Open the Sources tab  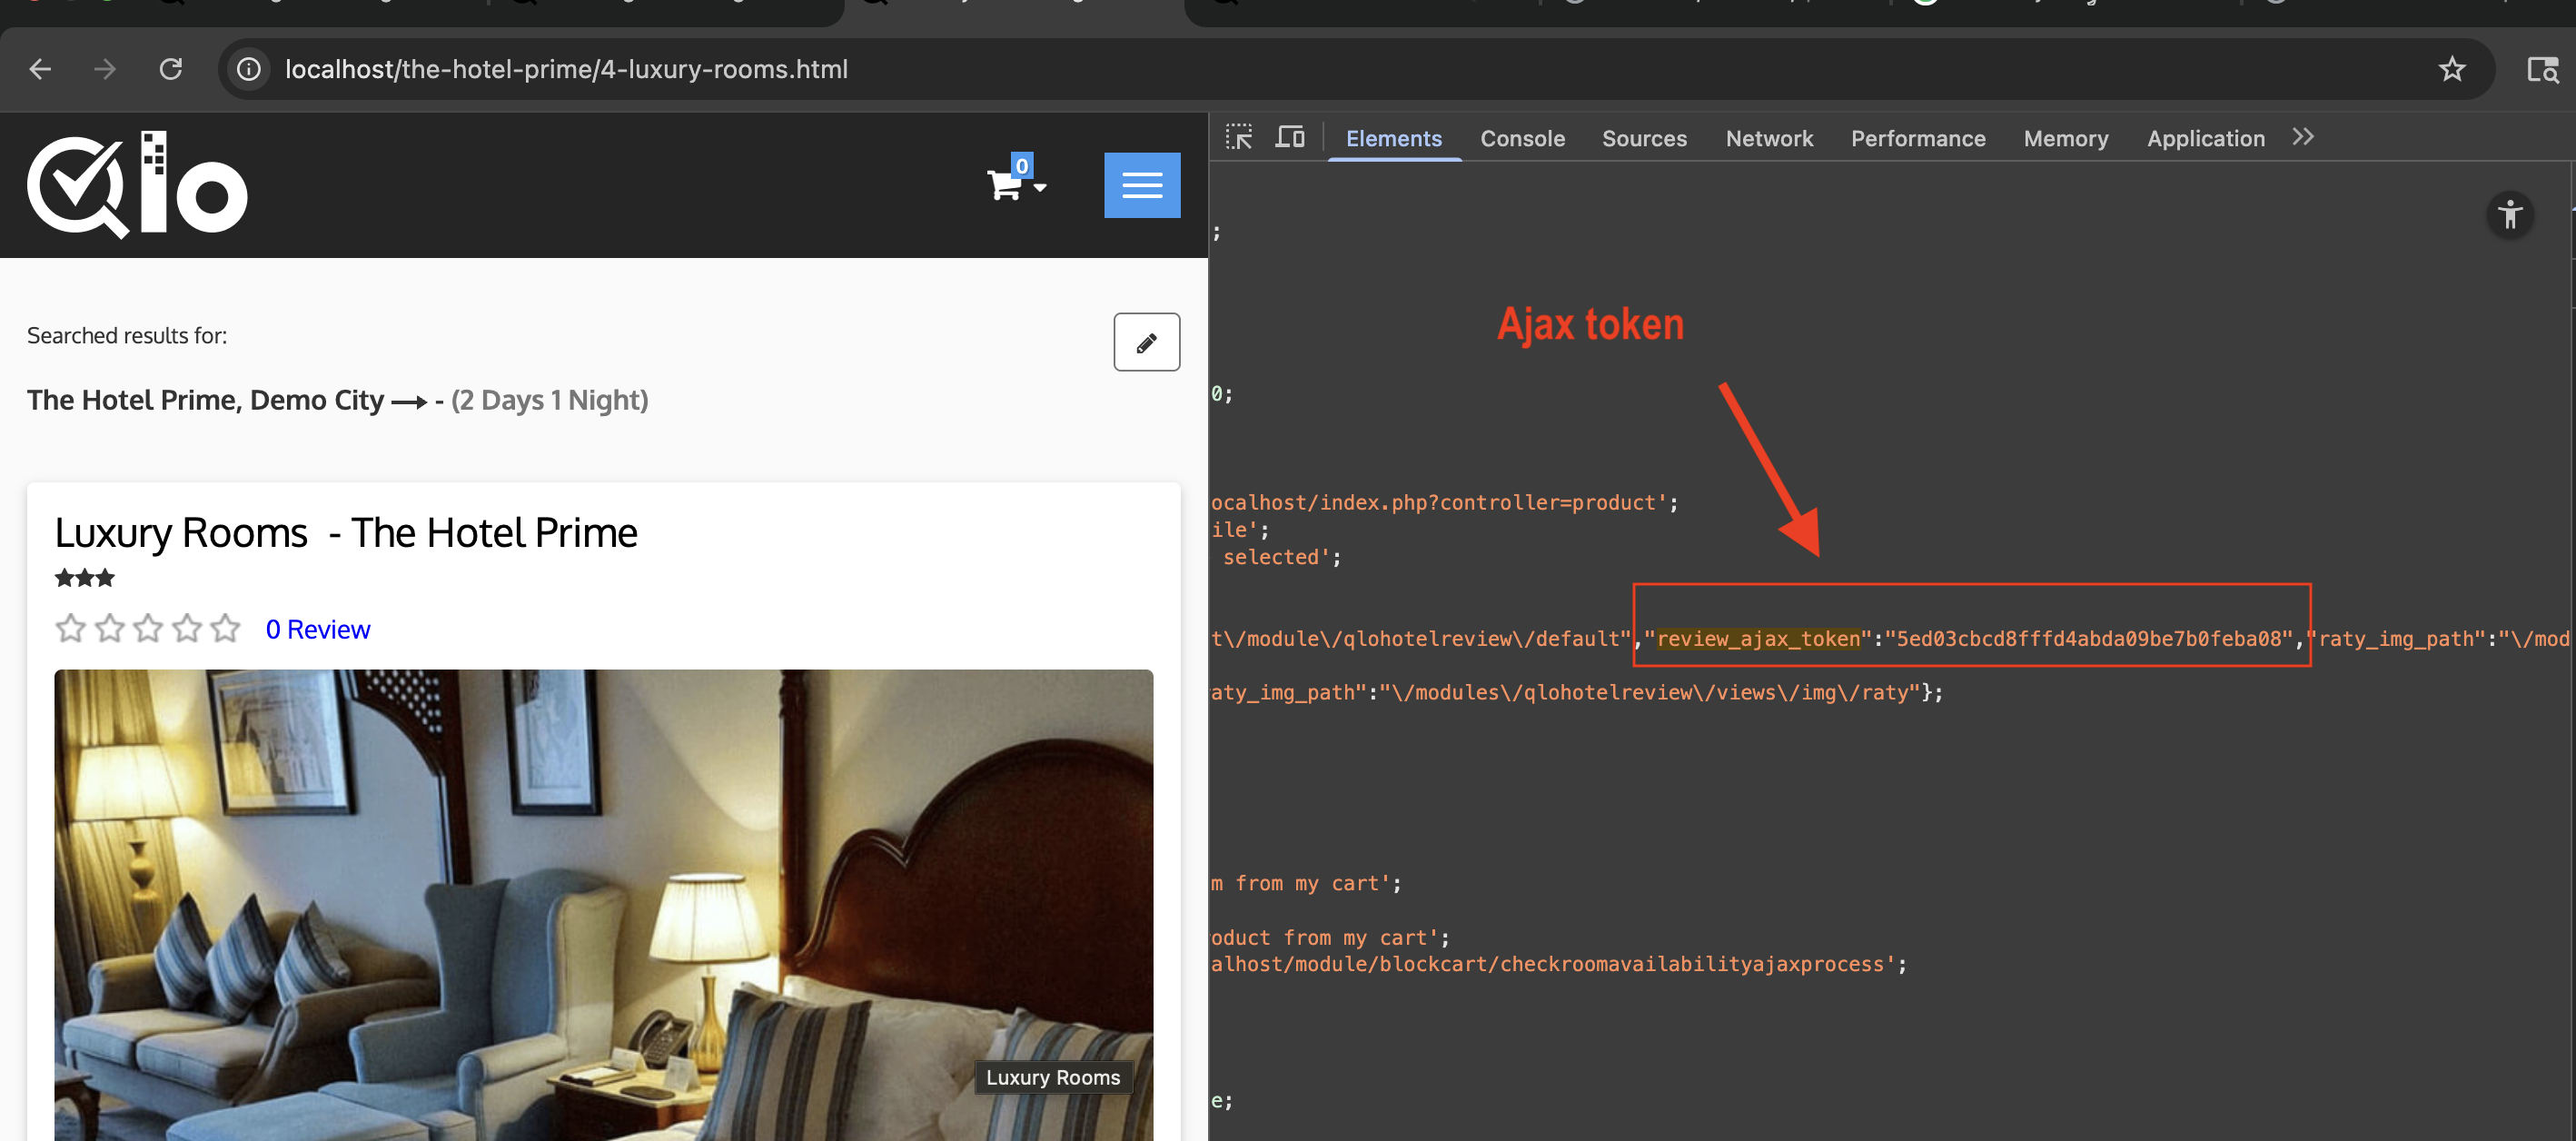(1644, 138)
